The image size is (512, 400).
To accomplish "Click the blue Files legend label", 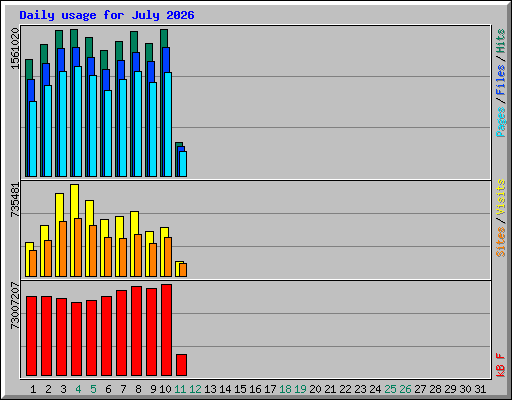I will pos(500,79).
